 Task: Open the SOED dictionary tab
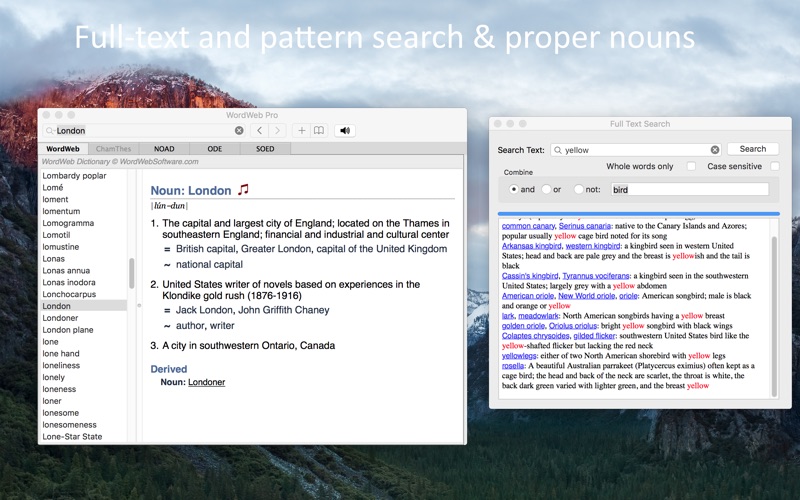(265, 149)
